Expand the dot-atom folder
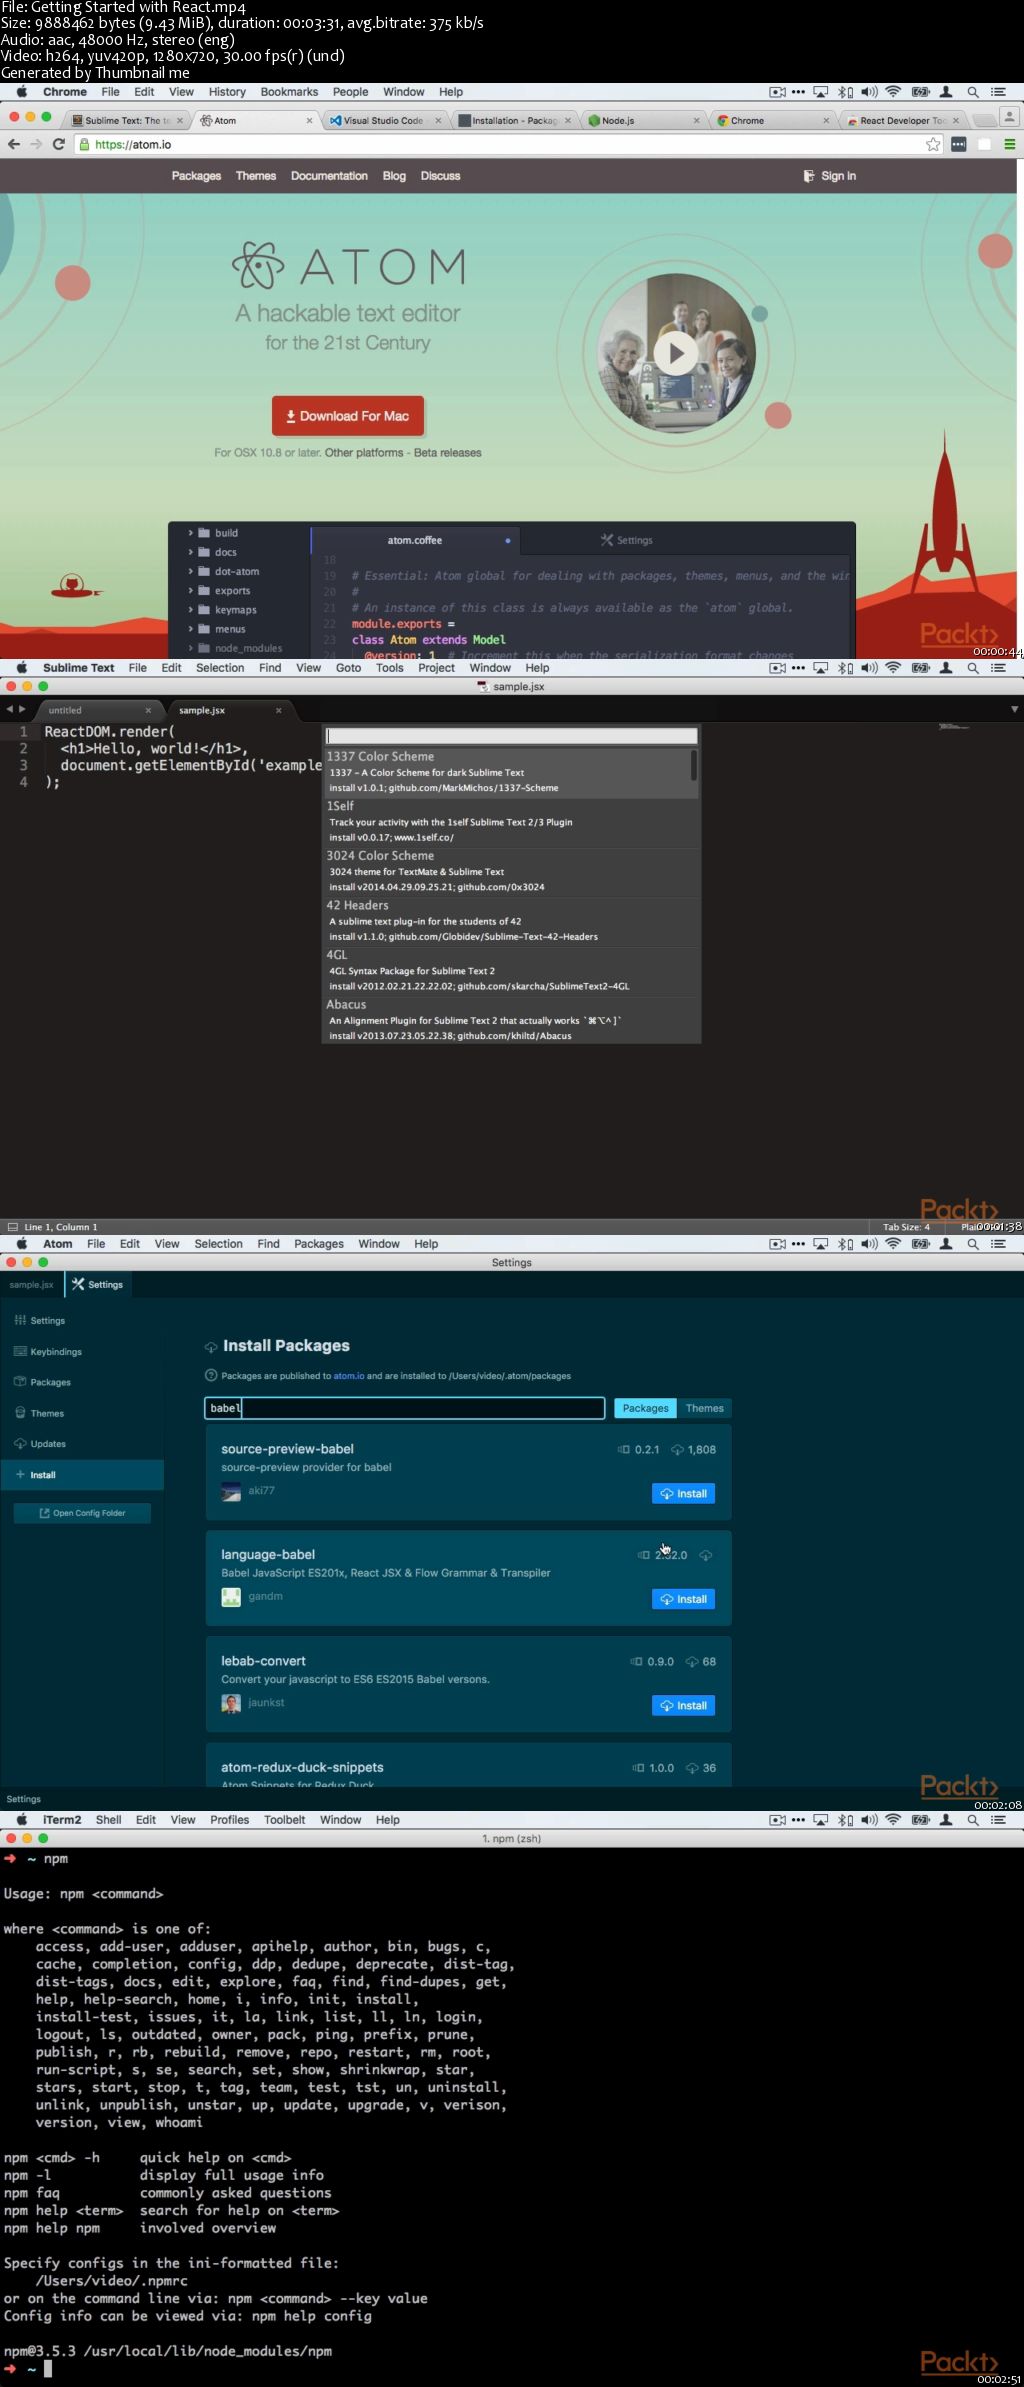The height and width of the screenshot is (2387, 1024). point(236,571)
